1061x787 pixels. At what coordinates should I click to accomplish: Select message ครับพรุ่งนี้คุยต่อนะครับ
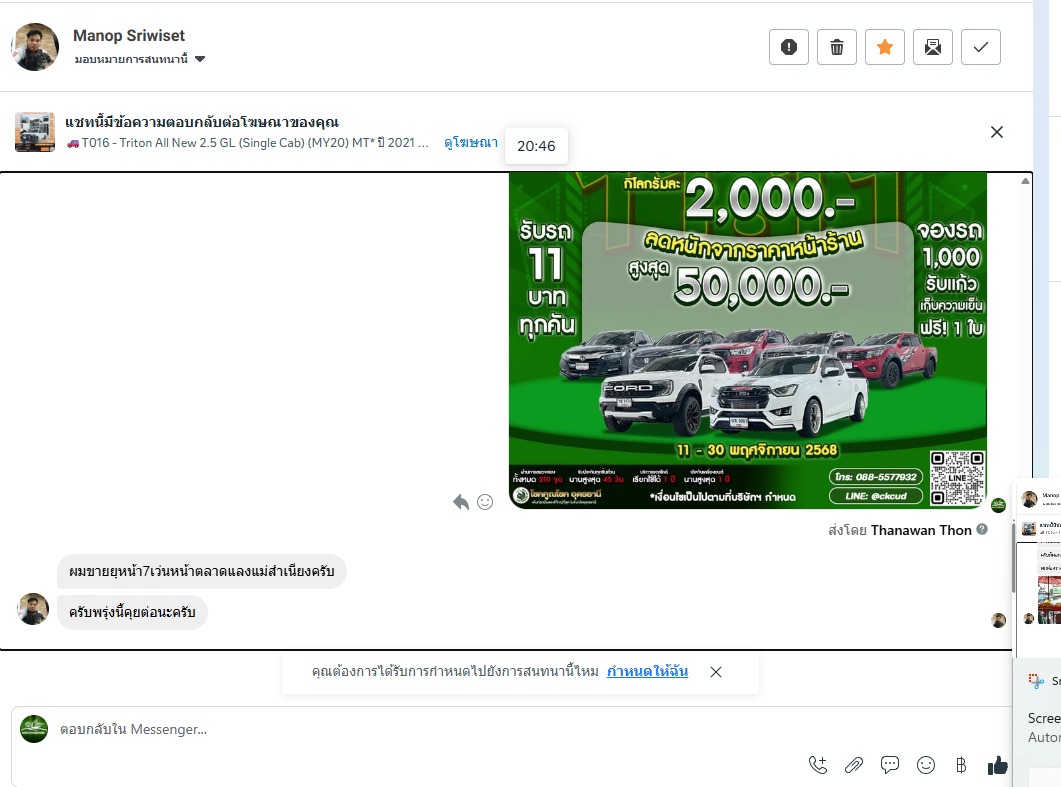pyautogui.click(x=132, y=612)
